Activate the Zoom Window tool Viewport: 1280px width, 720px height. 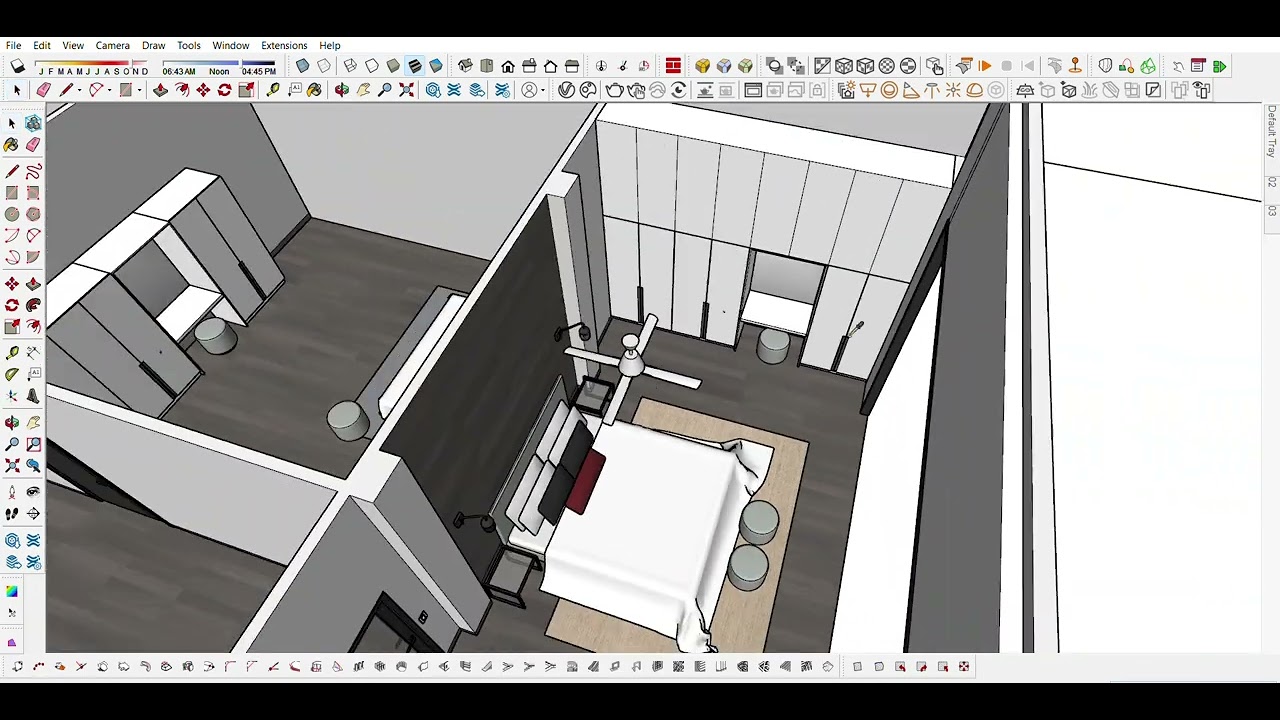[x=33, y=442]
